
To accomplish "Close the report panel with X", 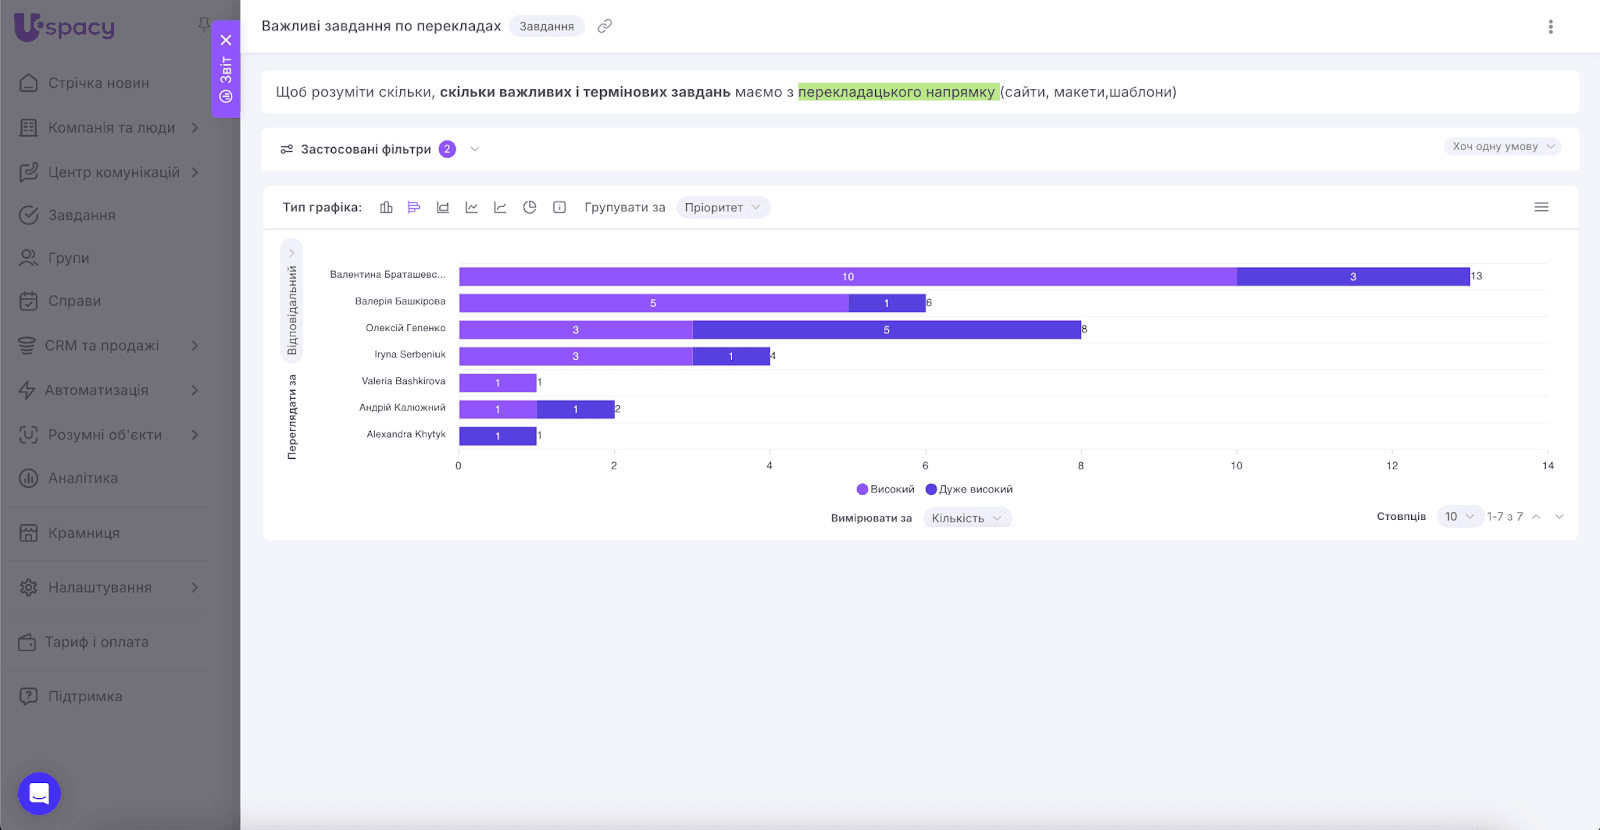I will [x=226, y=40].
